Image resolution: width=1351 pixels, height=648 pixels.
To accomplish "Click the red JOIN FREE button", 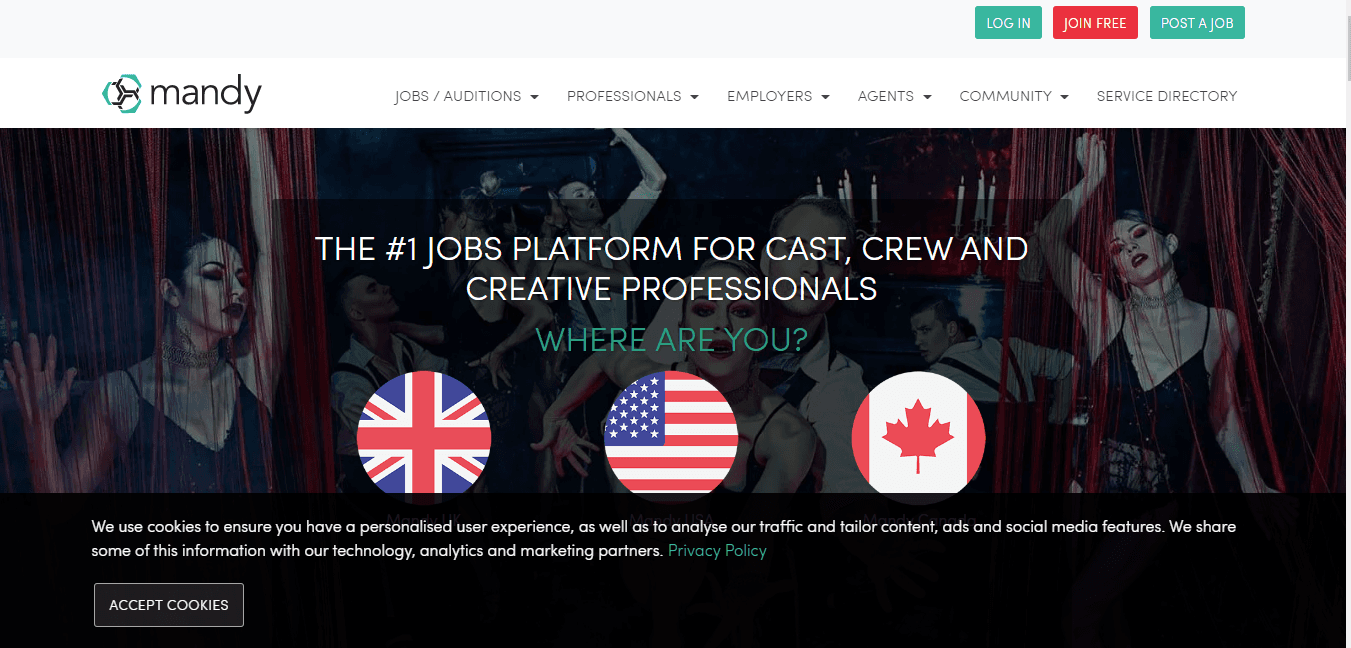I will coord(1095,23).
